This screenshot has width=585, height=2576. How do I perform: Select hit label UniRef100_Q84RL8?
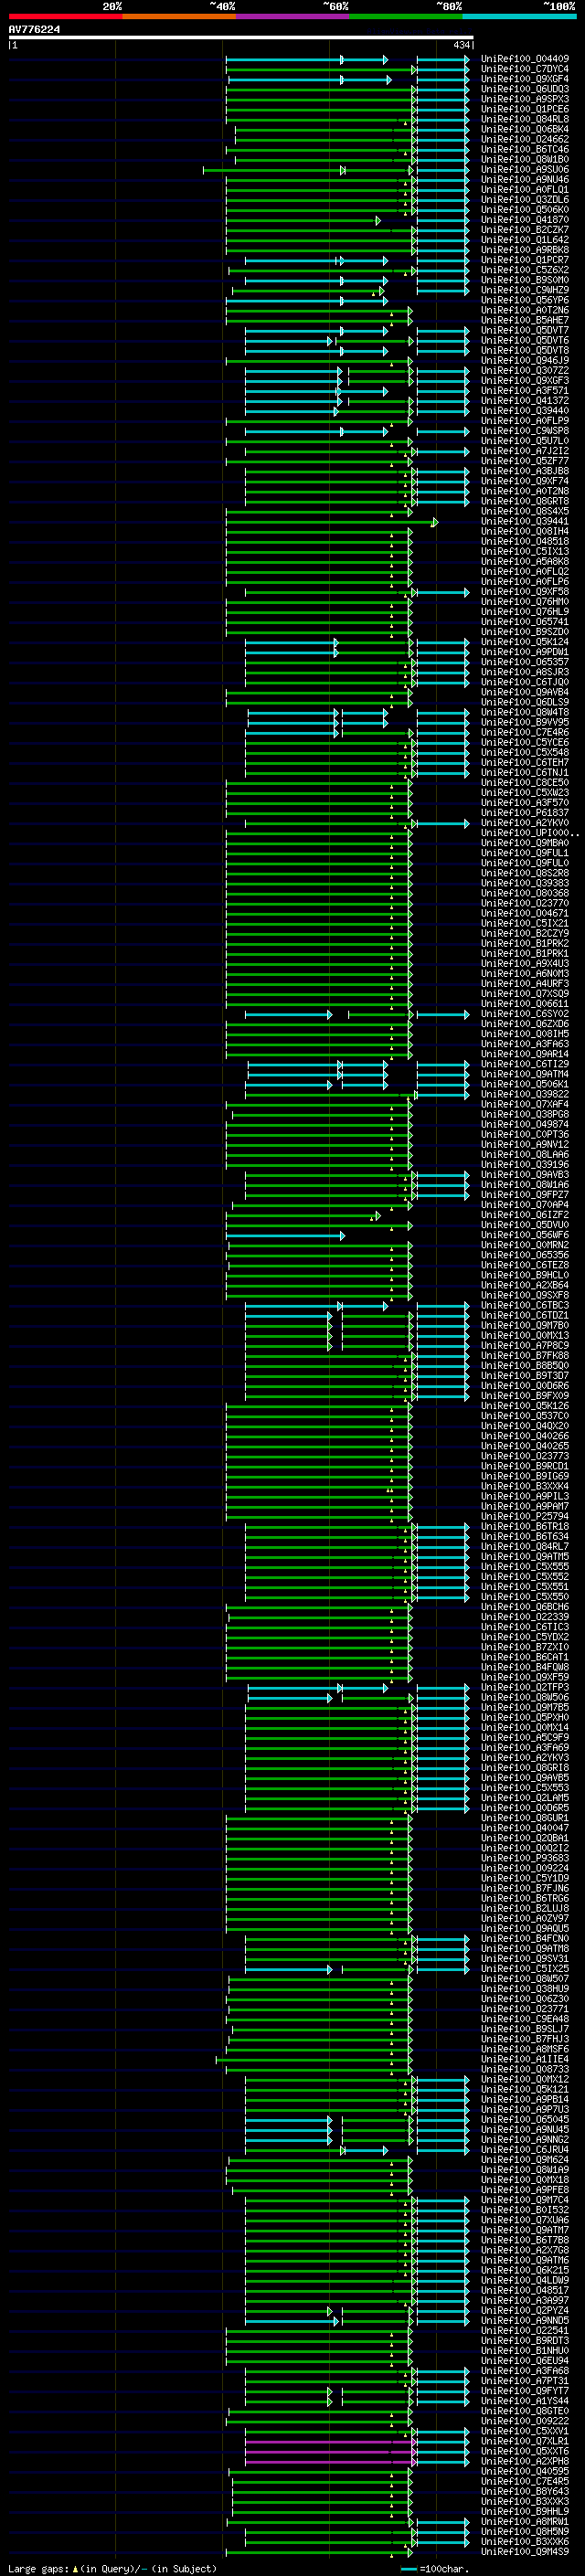[525, 119]
